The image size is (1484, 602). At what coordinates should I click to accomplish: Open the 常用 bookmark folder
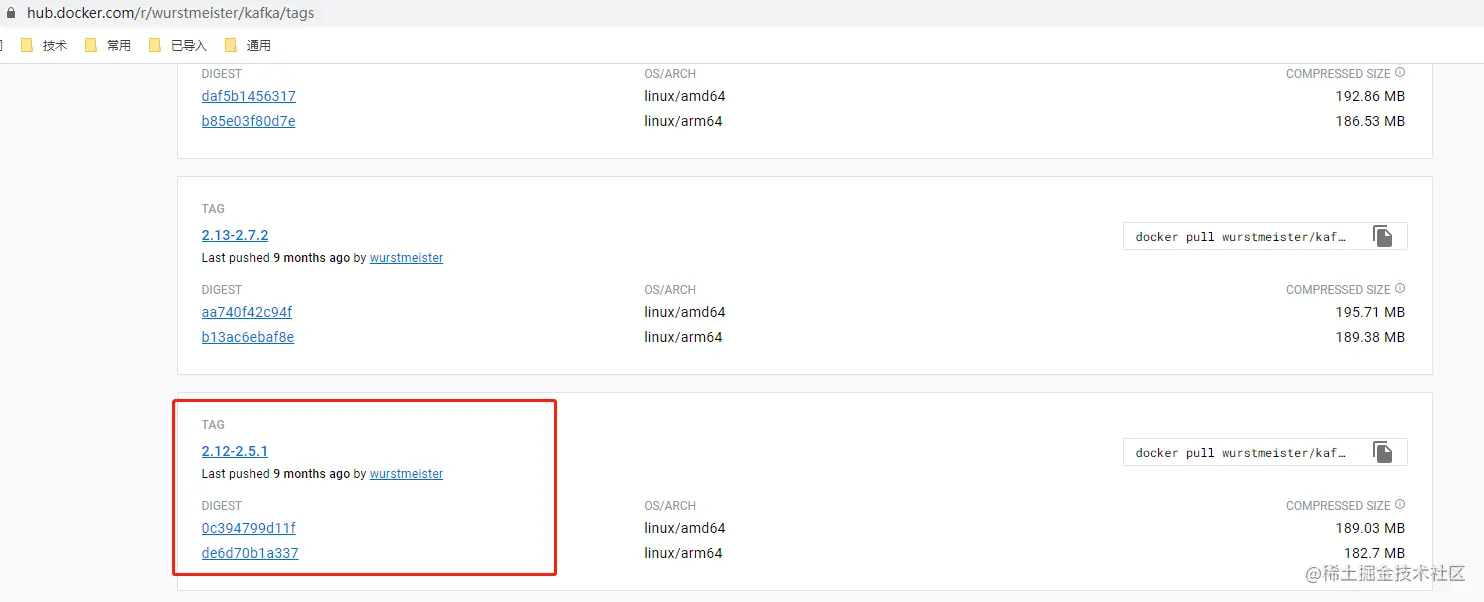[x=109, y=45]
